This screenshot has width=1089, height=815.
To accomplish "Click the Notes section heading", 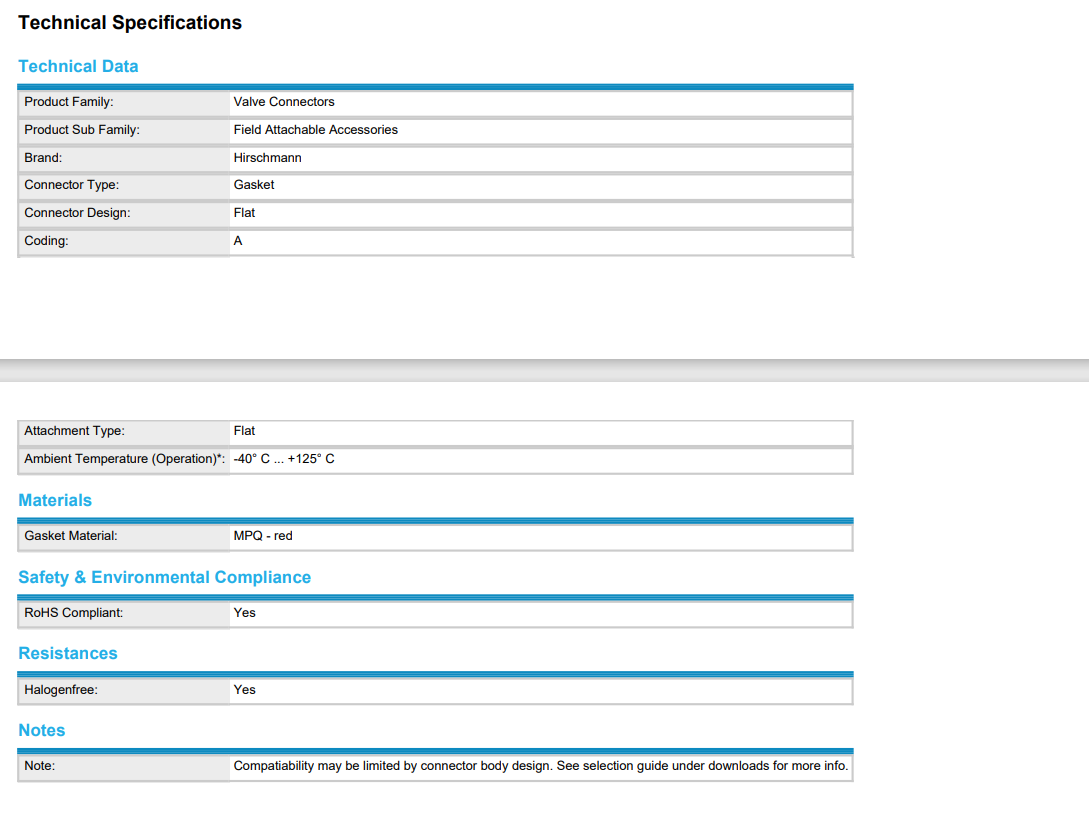I will [x=42, y=730].
